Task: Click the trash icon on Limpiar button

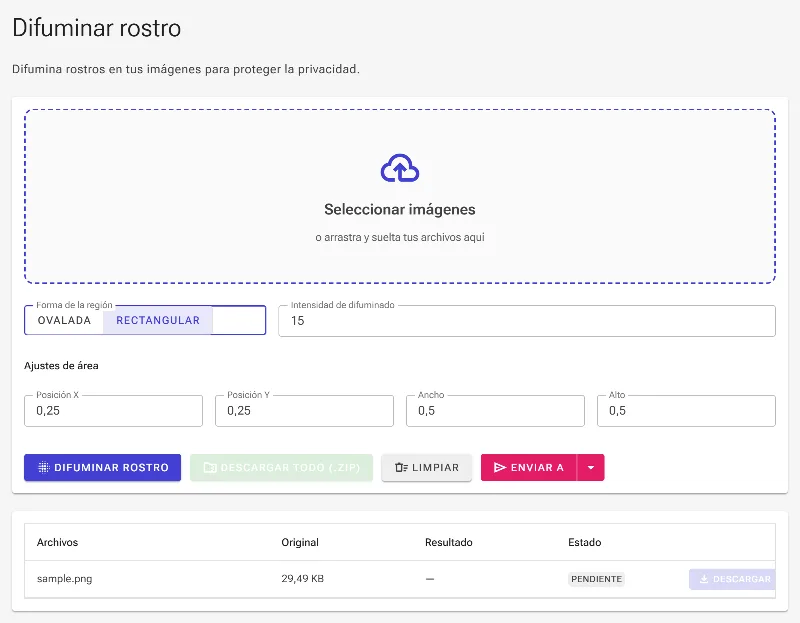Action: pos(402,467)
